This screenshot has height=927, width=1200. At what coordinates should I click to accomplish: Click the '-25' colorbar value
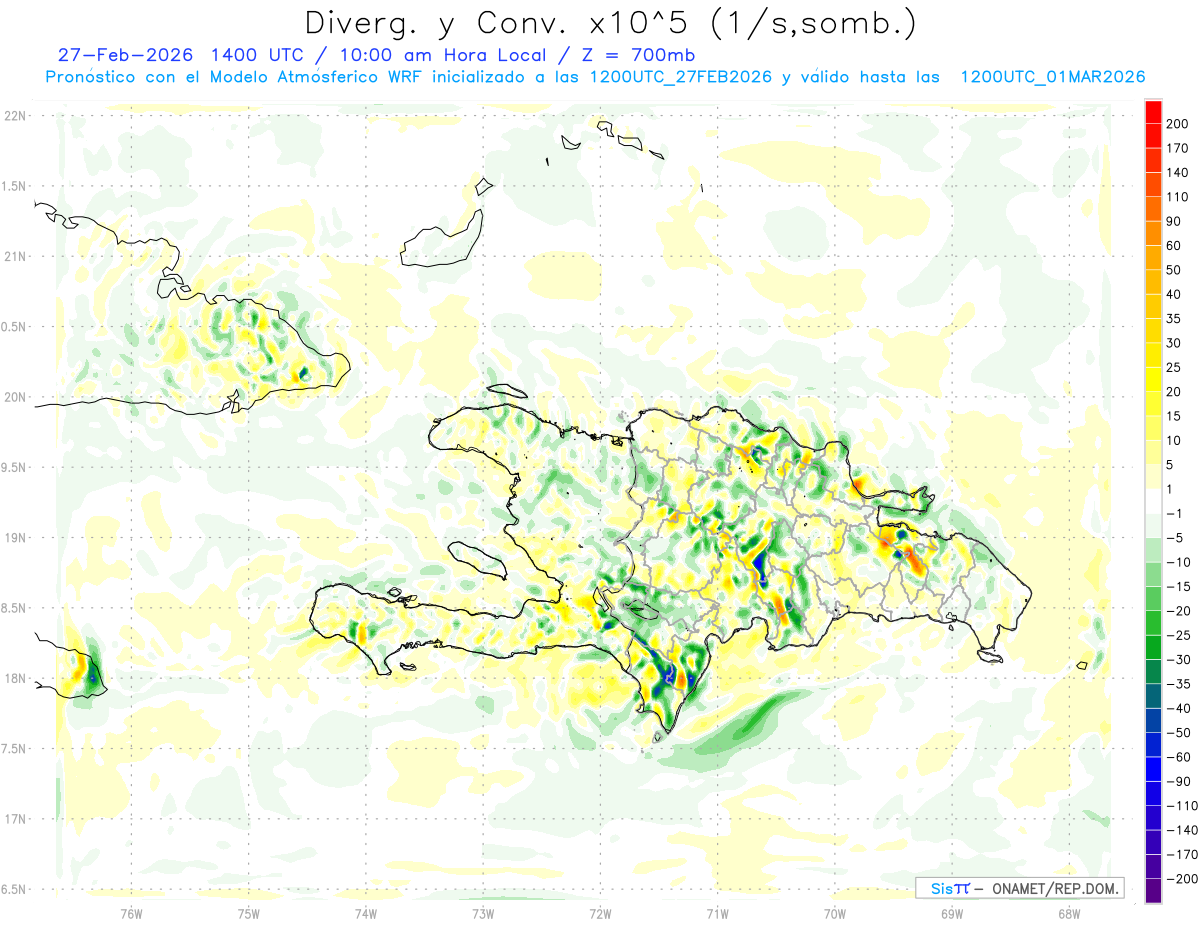[x=1179, y=635]
